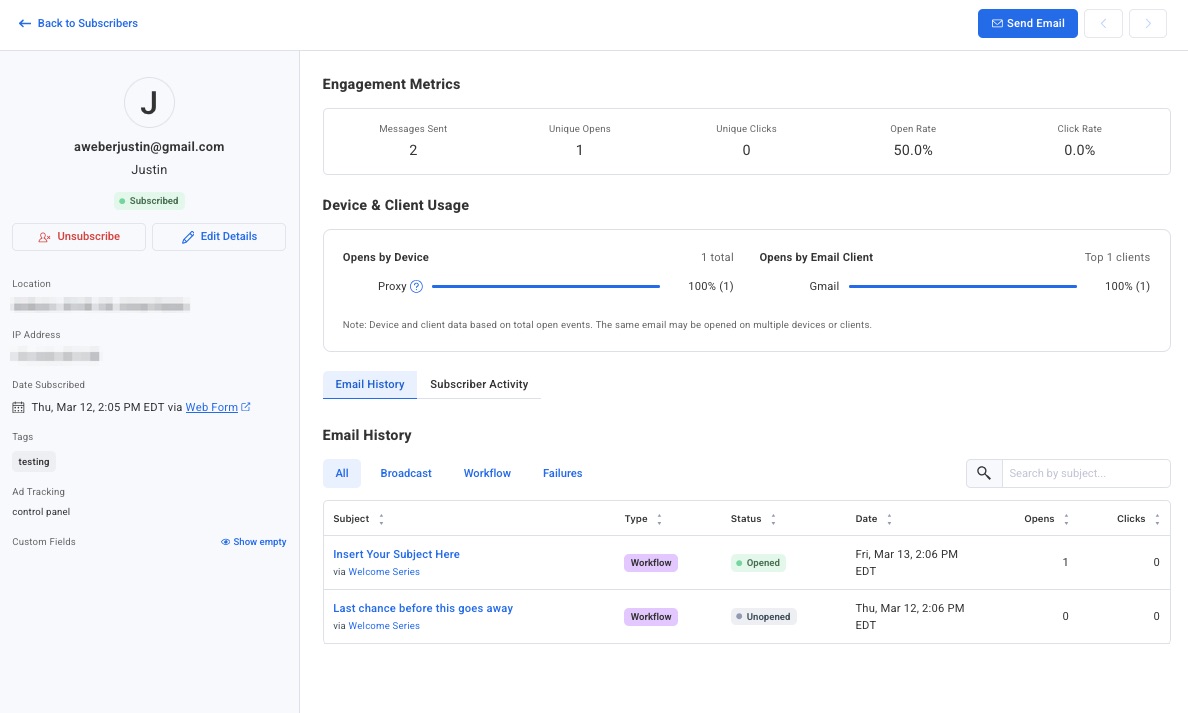The height and width of the screenshot is (713, 1188).
Task: Click the Gmail usage progress bar
Action: pyautogui.click(x=962, y=287)
